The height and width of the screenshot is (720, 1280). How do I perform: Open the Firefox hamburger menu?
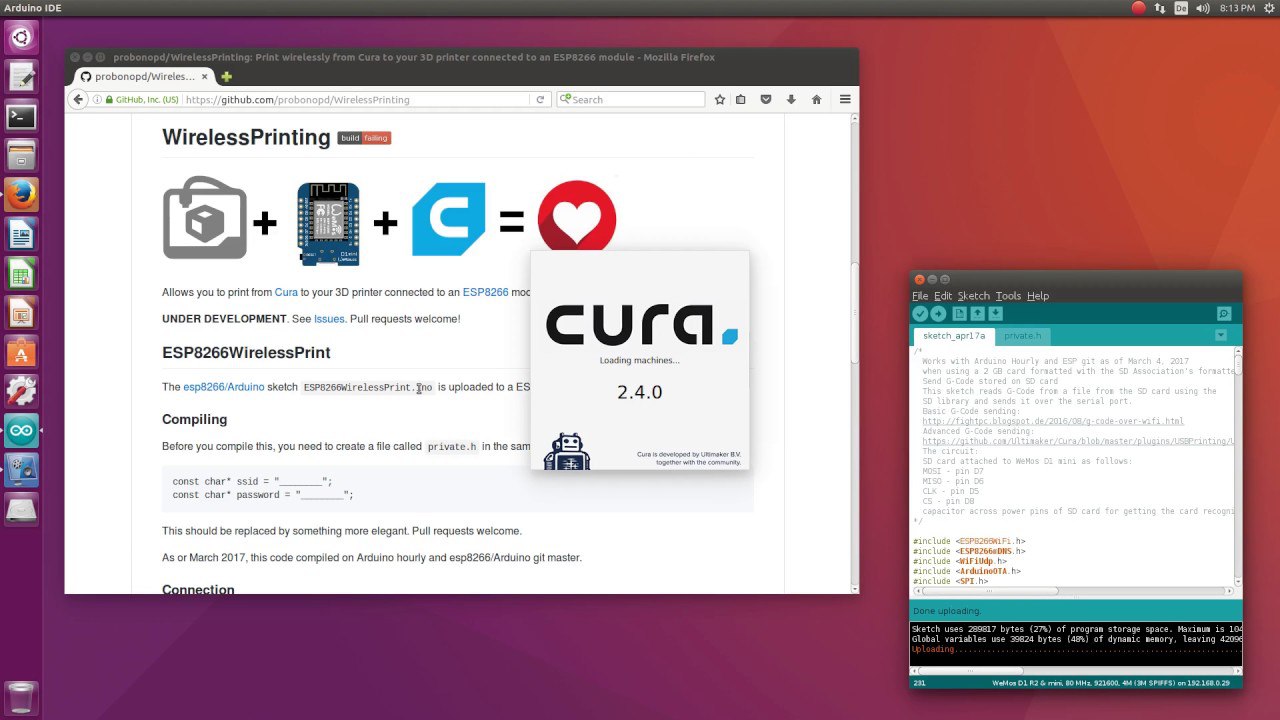click(845, 99)
